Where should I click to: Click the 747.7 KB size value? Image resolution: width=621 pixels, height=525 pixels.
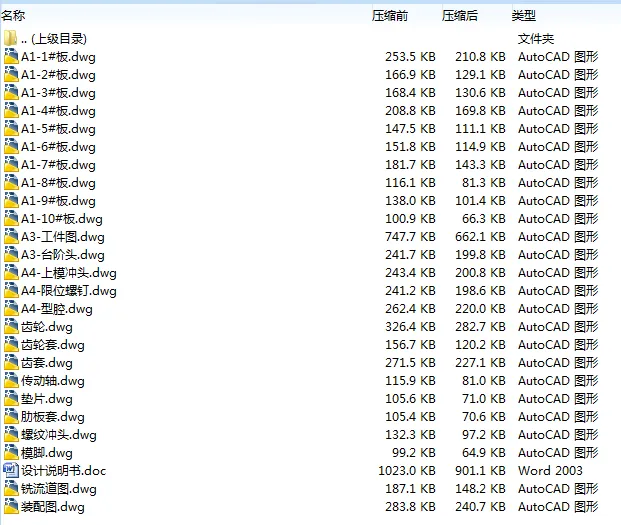point(410,237)
